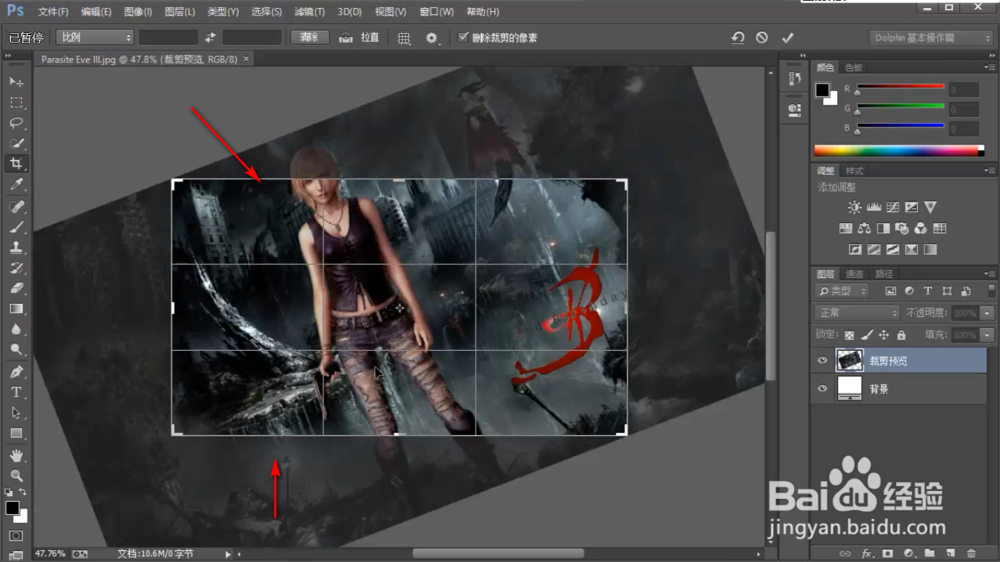Select the Blur tool
The image size is (1000, 562).
pos(16,329)
